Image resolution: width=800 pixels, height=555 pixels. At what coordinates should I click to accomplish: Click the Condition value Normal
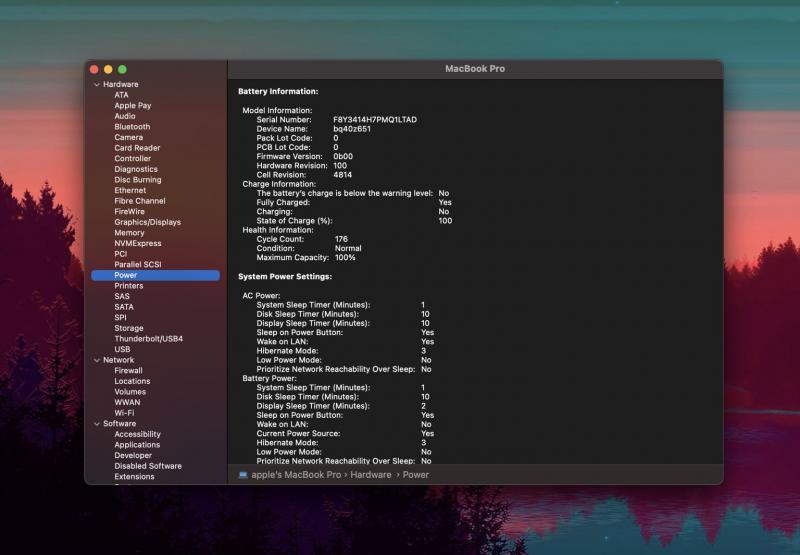click(348, 248)
